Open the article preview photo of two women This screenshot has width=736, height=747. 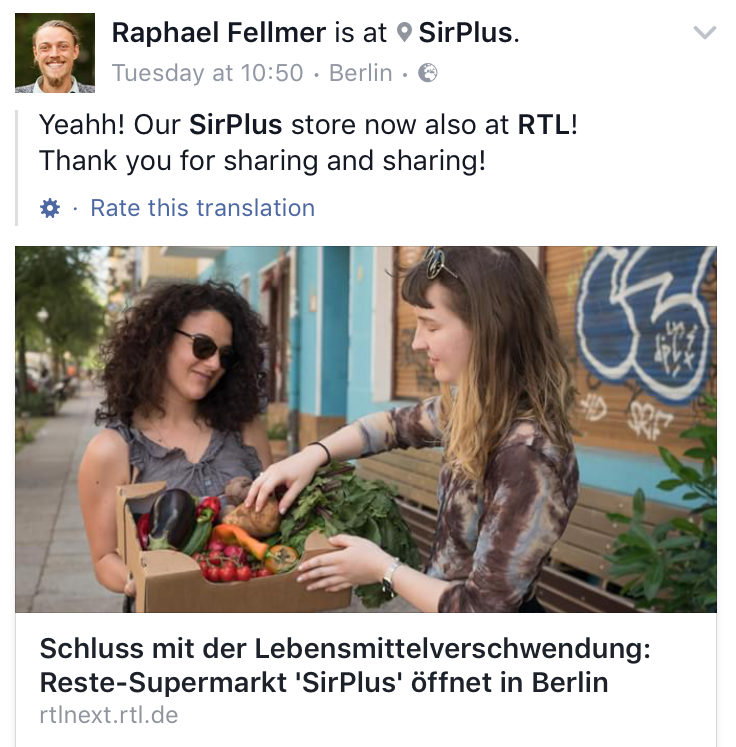366,429
